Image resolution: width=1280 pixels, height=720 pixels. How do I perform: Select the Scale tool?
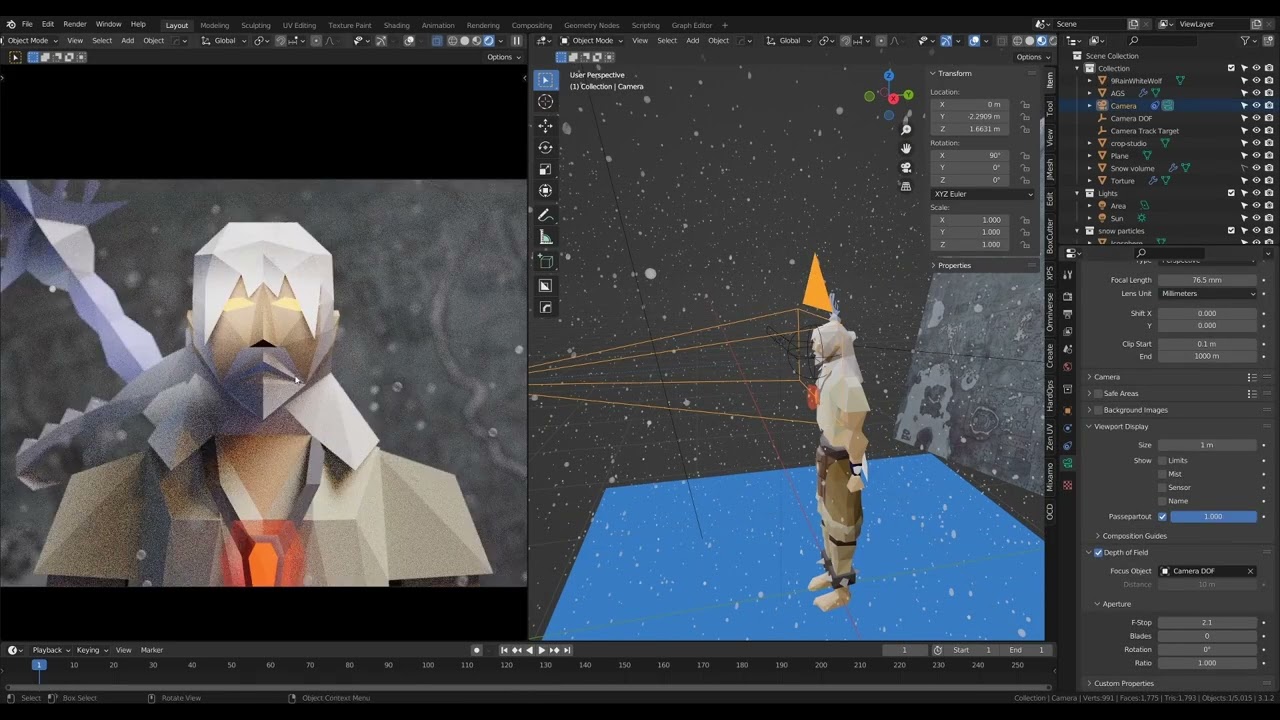pyautogui.click(x=545, y=170)
